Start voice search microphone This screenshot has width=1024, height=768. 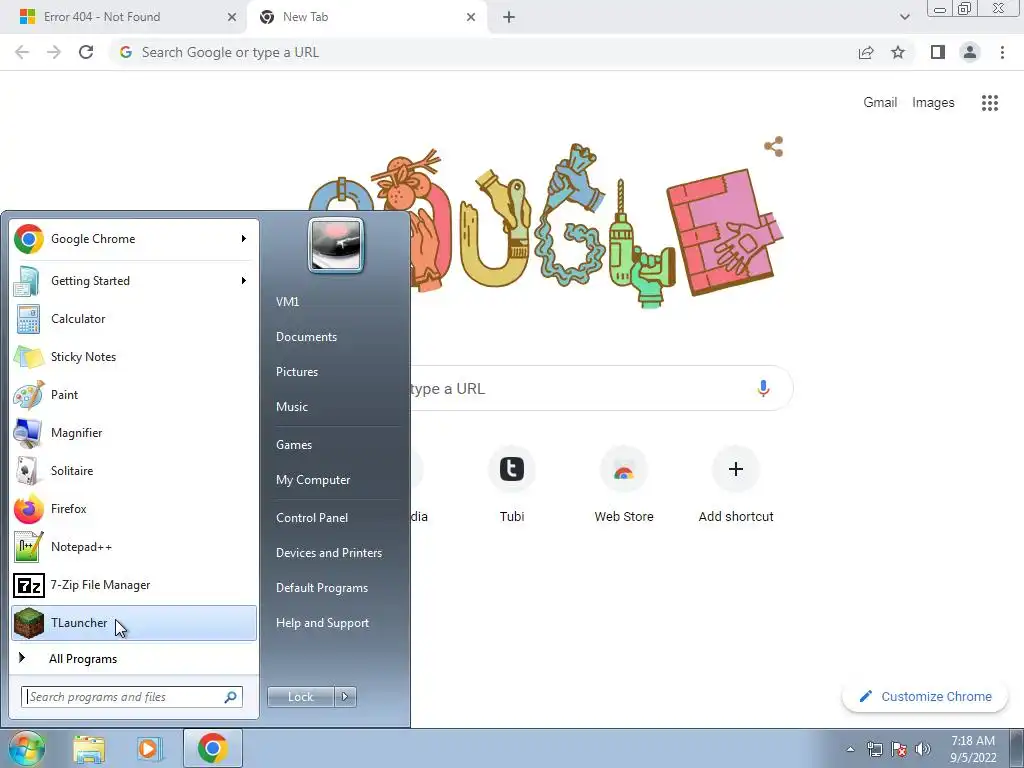(x=763, y=389)
